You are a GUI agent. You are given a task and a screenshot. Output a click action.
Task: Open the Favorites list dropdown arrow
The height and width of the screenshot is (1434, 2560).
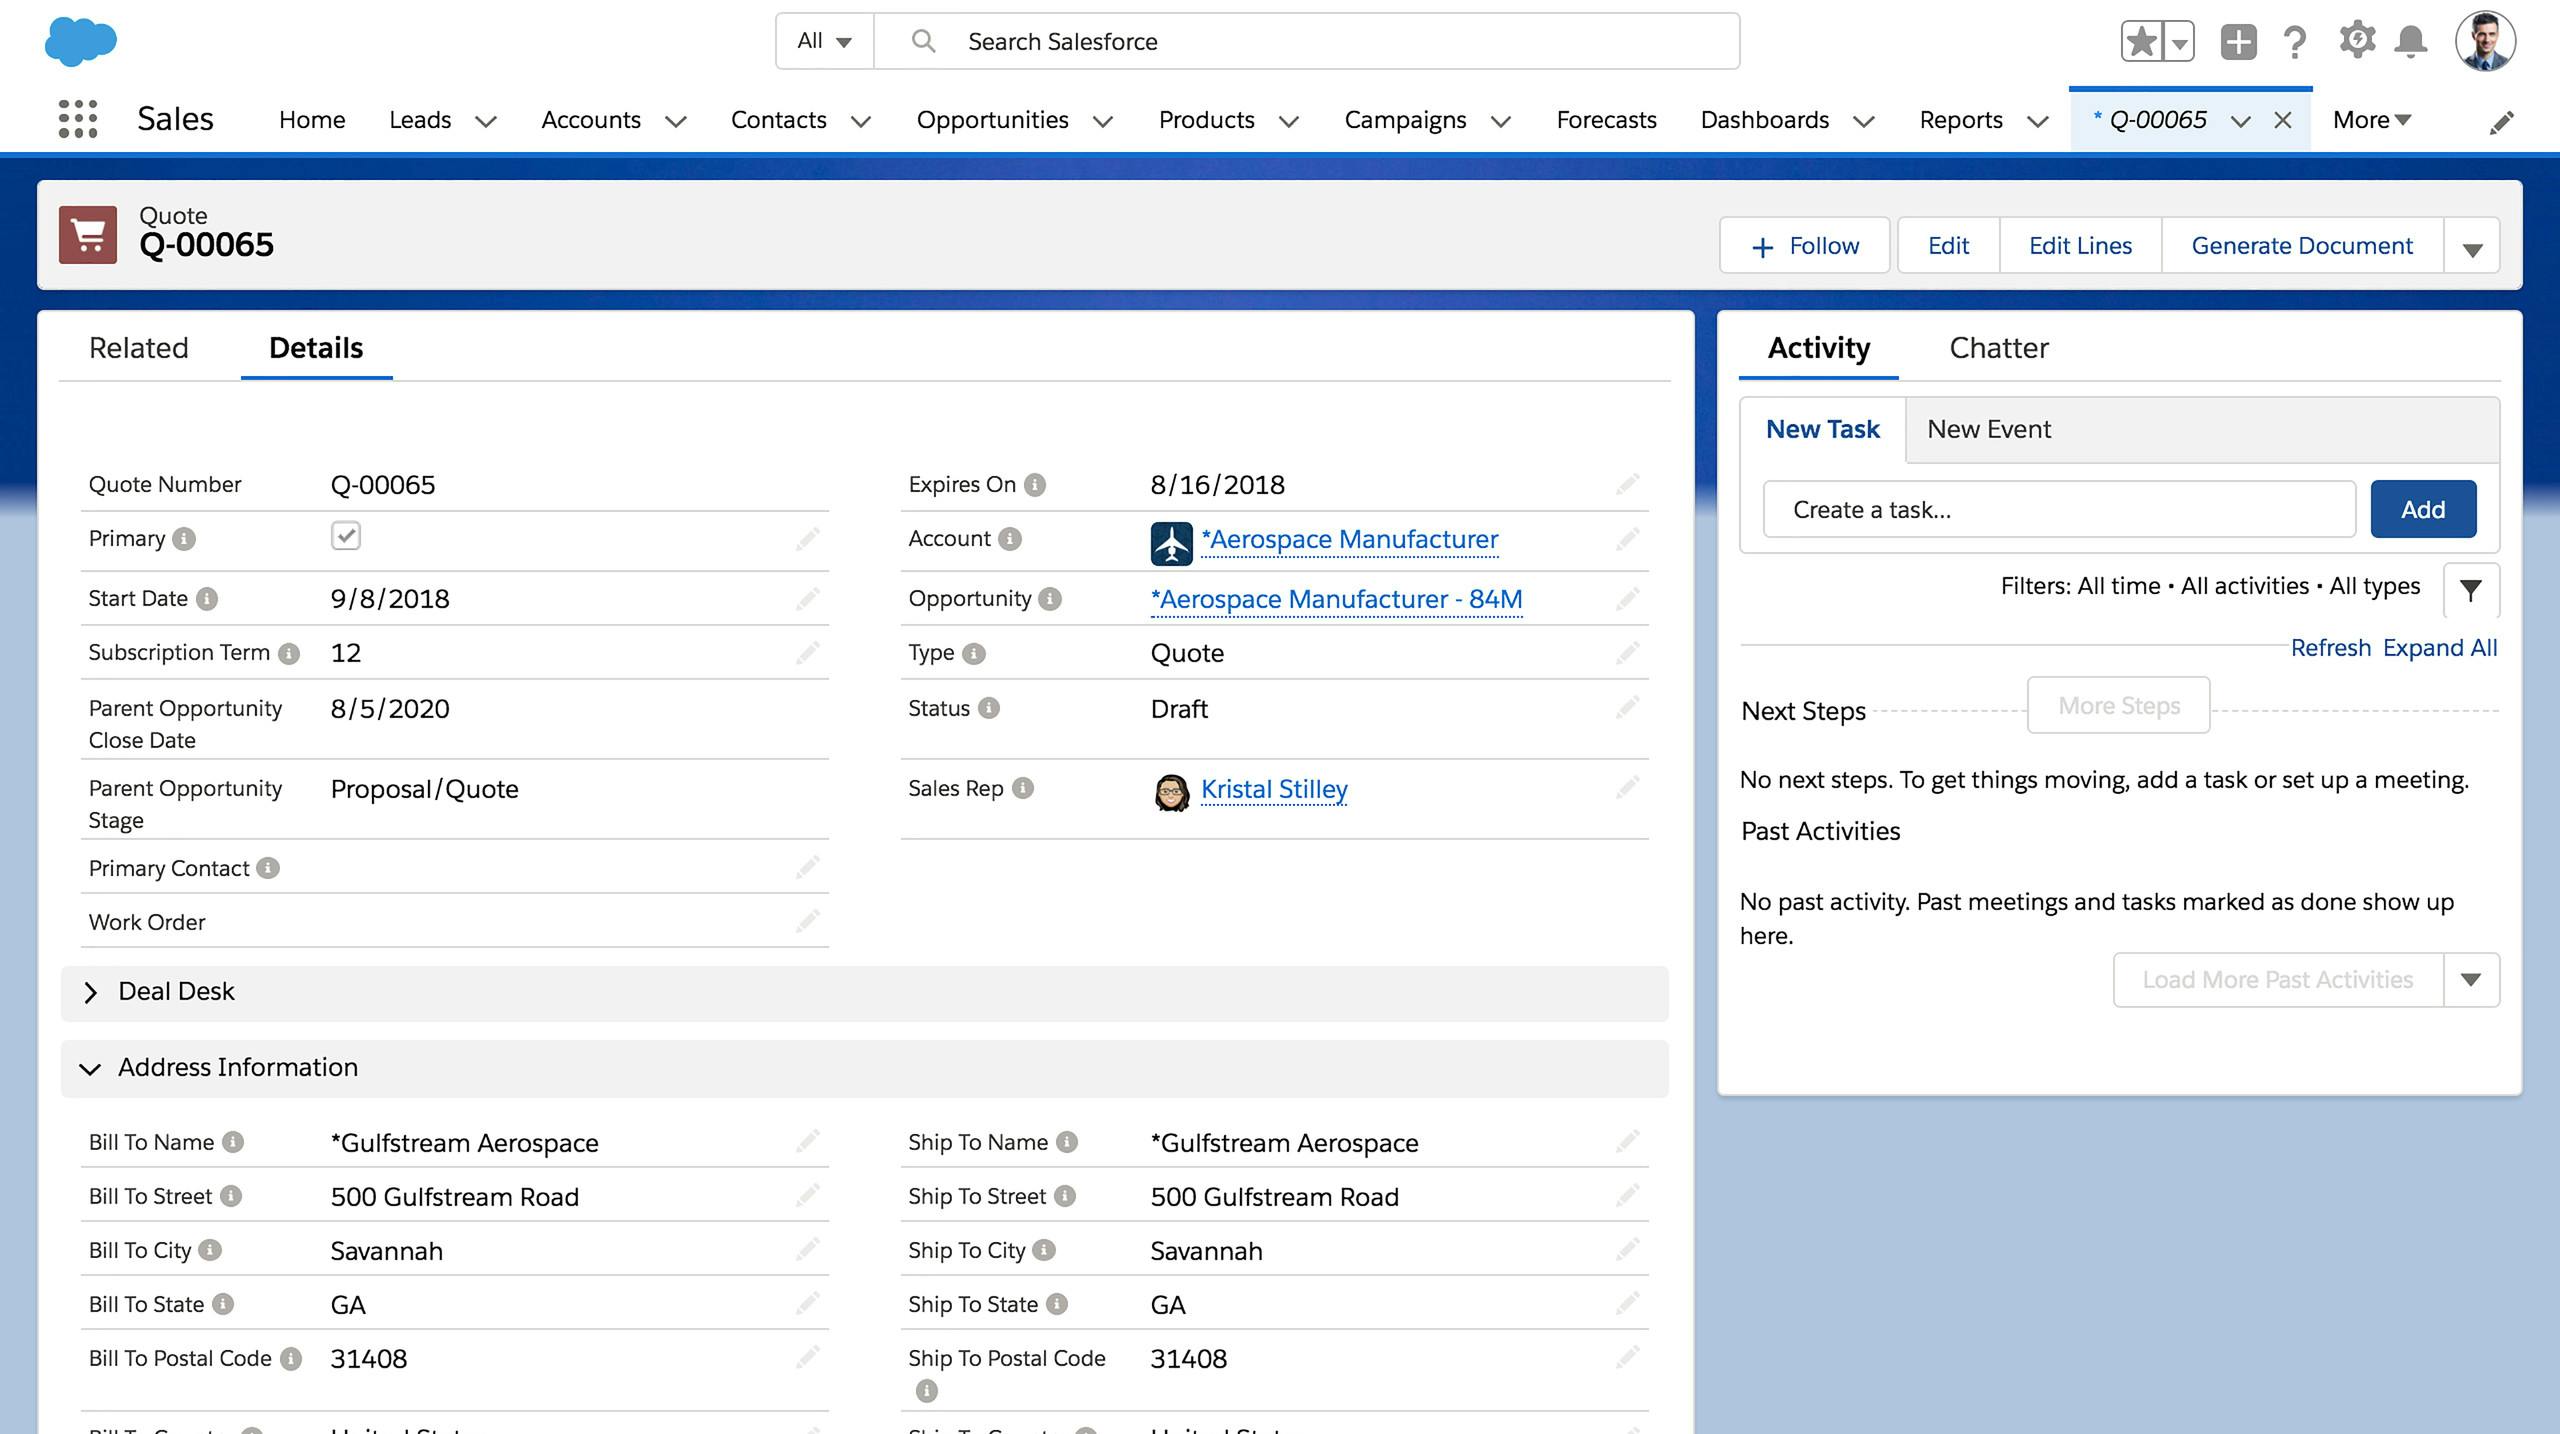coord(2179,42)
